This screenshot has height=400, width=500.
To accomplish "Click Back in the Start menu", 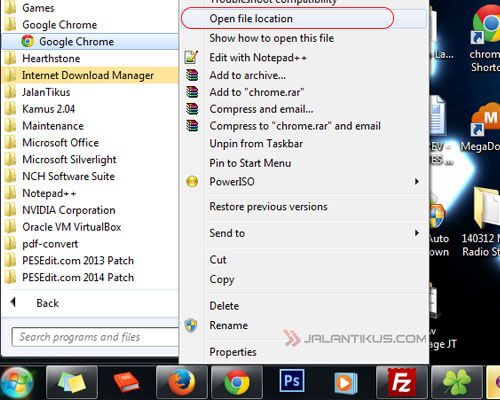I will point(47,303).
